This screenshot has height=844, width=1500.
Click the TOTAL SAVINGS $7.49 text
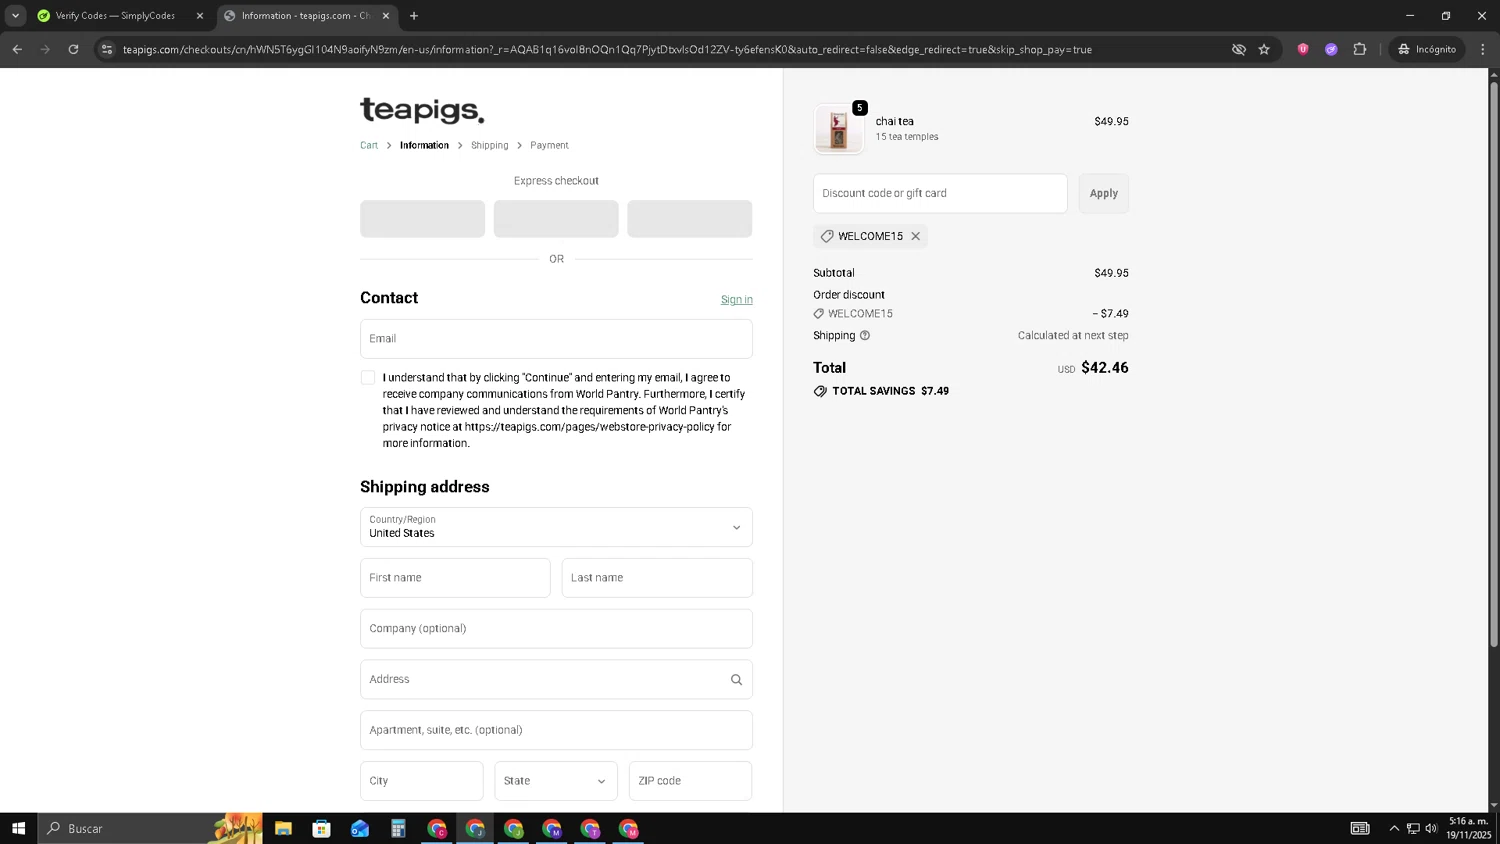[x=890, y=391]
